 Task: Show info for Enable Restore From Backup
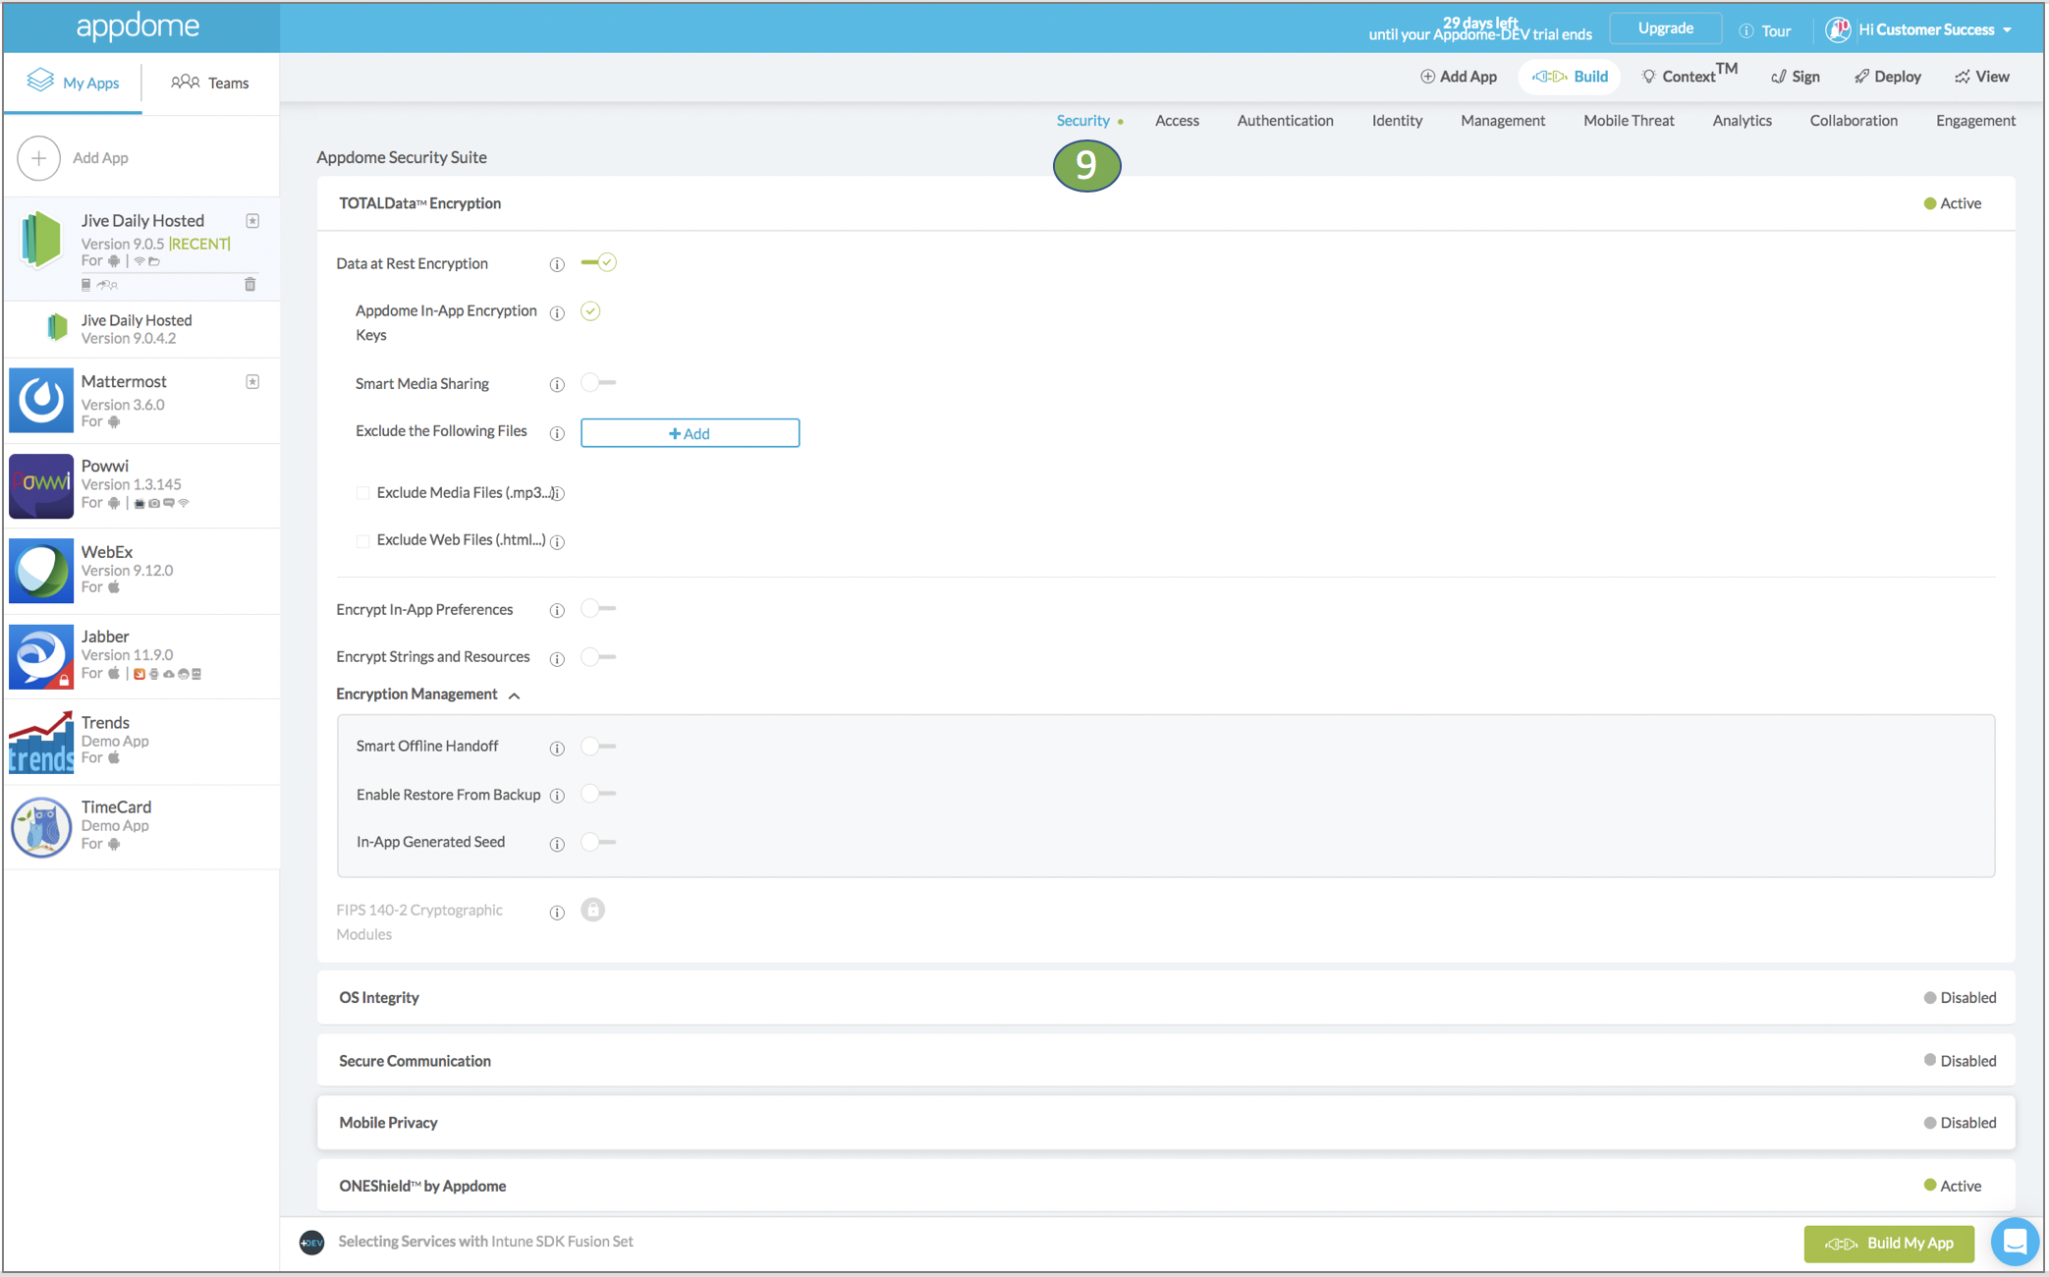(x=557, y=796)
